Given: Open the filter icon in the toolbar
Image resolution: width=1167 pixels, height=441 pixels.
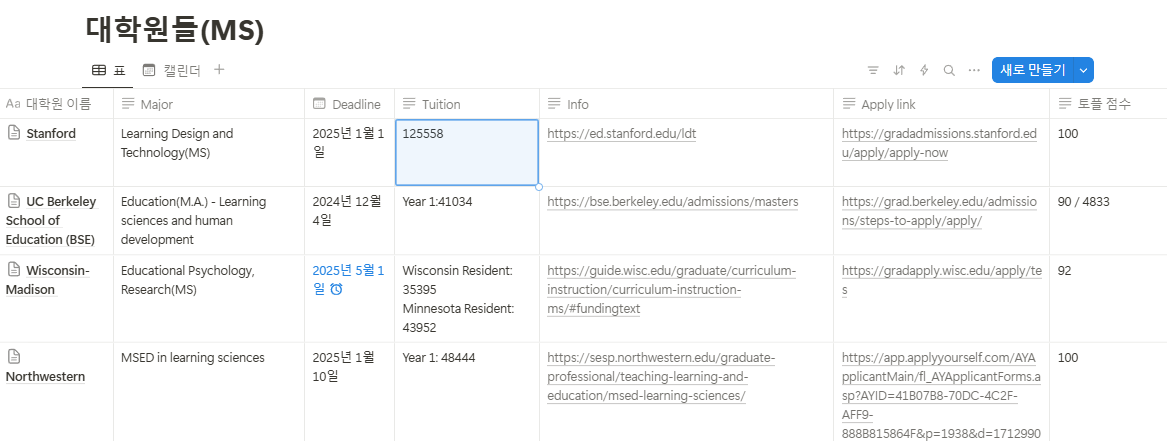Looking at the screenshot, I should click(873, 70).
